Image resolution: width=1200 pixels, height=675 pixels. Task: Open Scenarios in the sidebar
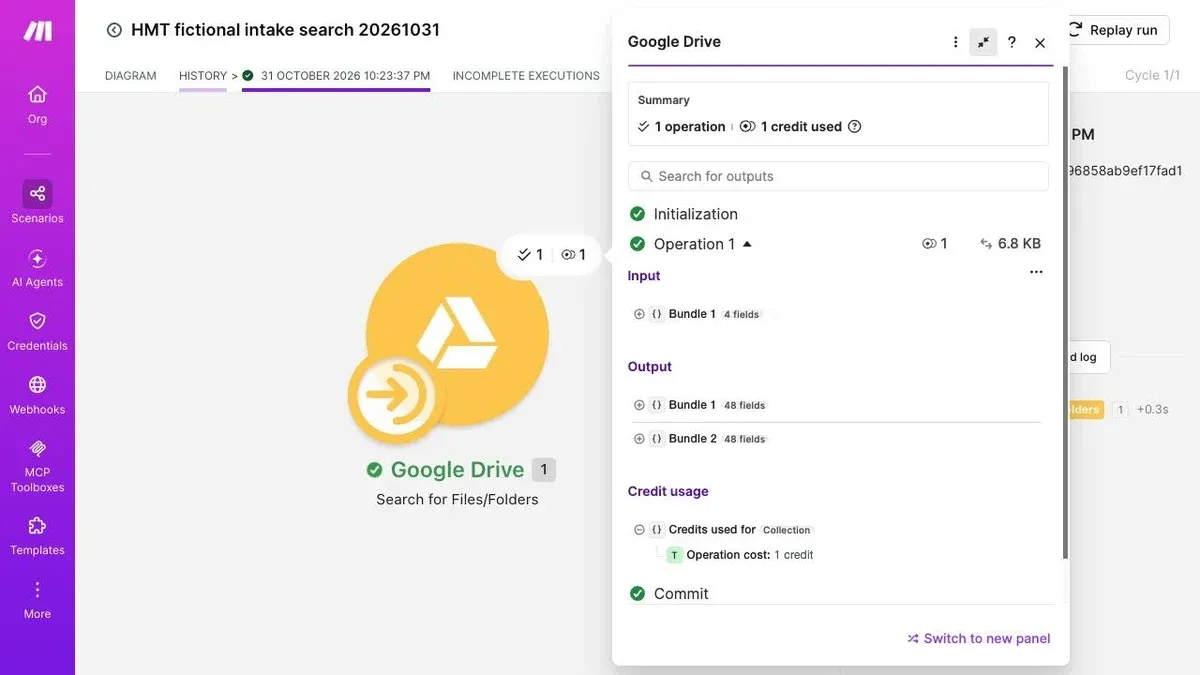coord(37,203)
